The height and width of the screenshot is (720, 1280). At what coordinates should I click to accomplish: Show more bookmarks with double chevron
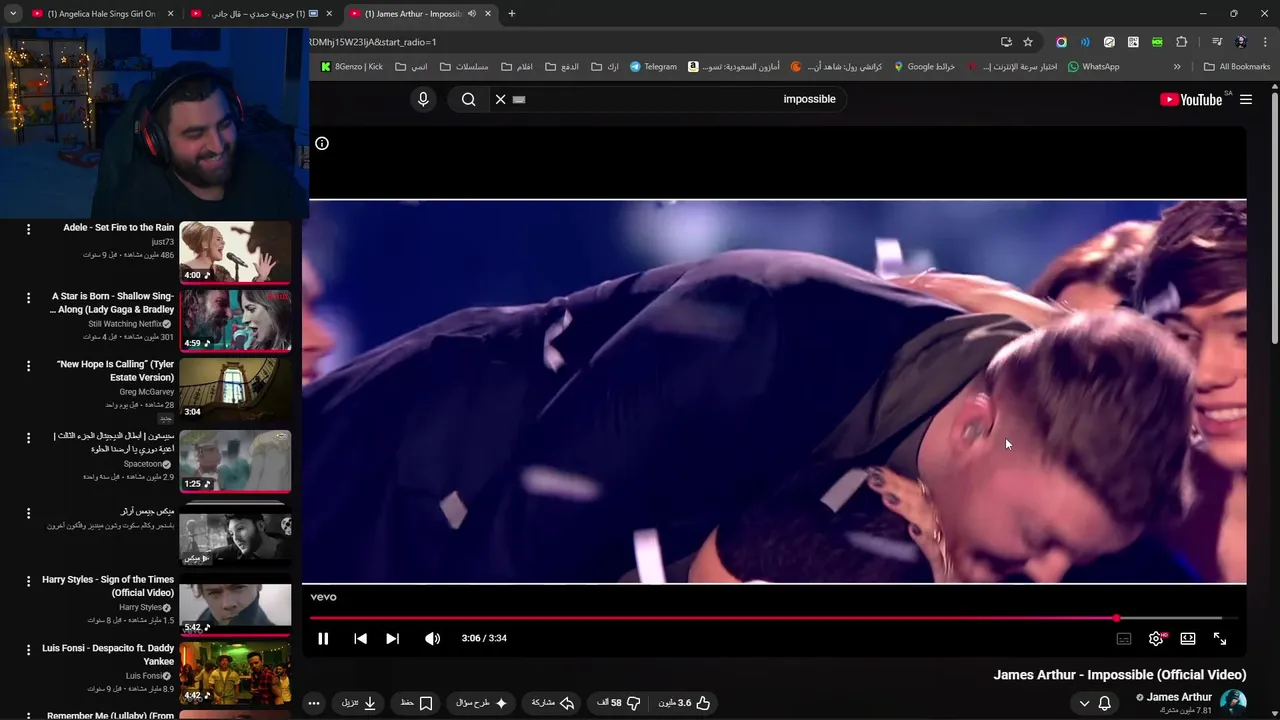coord(1177,67)
